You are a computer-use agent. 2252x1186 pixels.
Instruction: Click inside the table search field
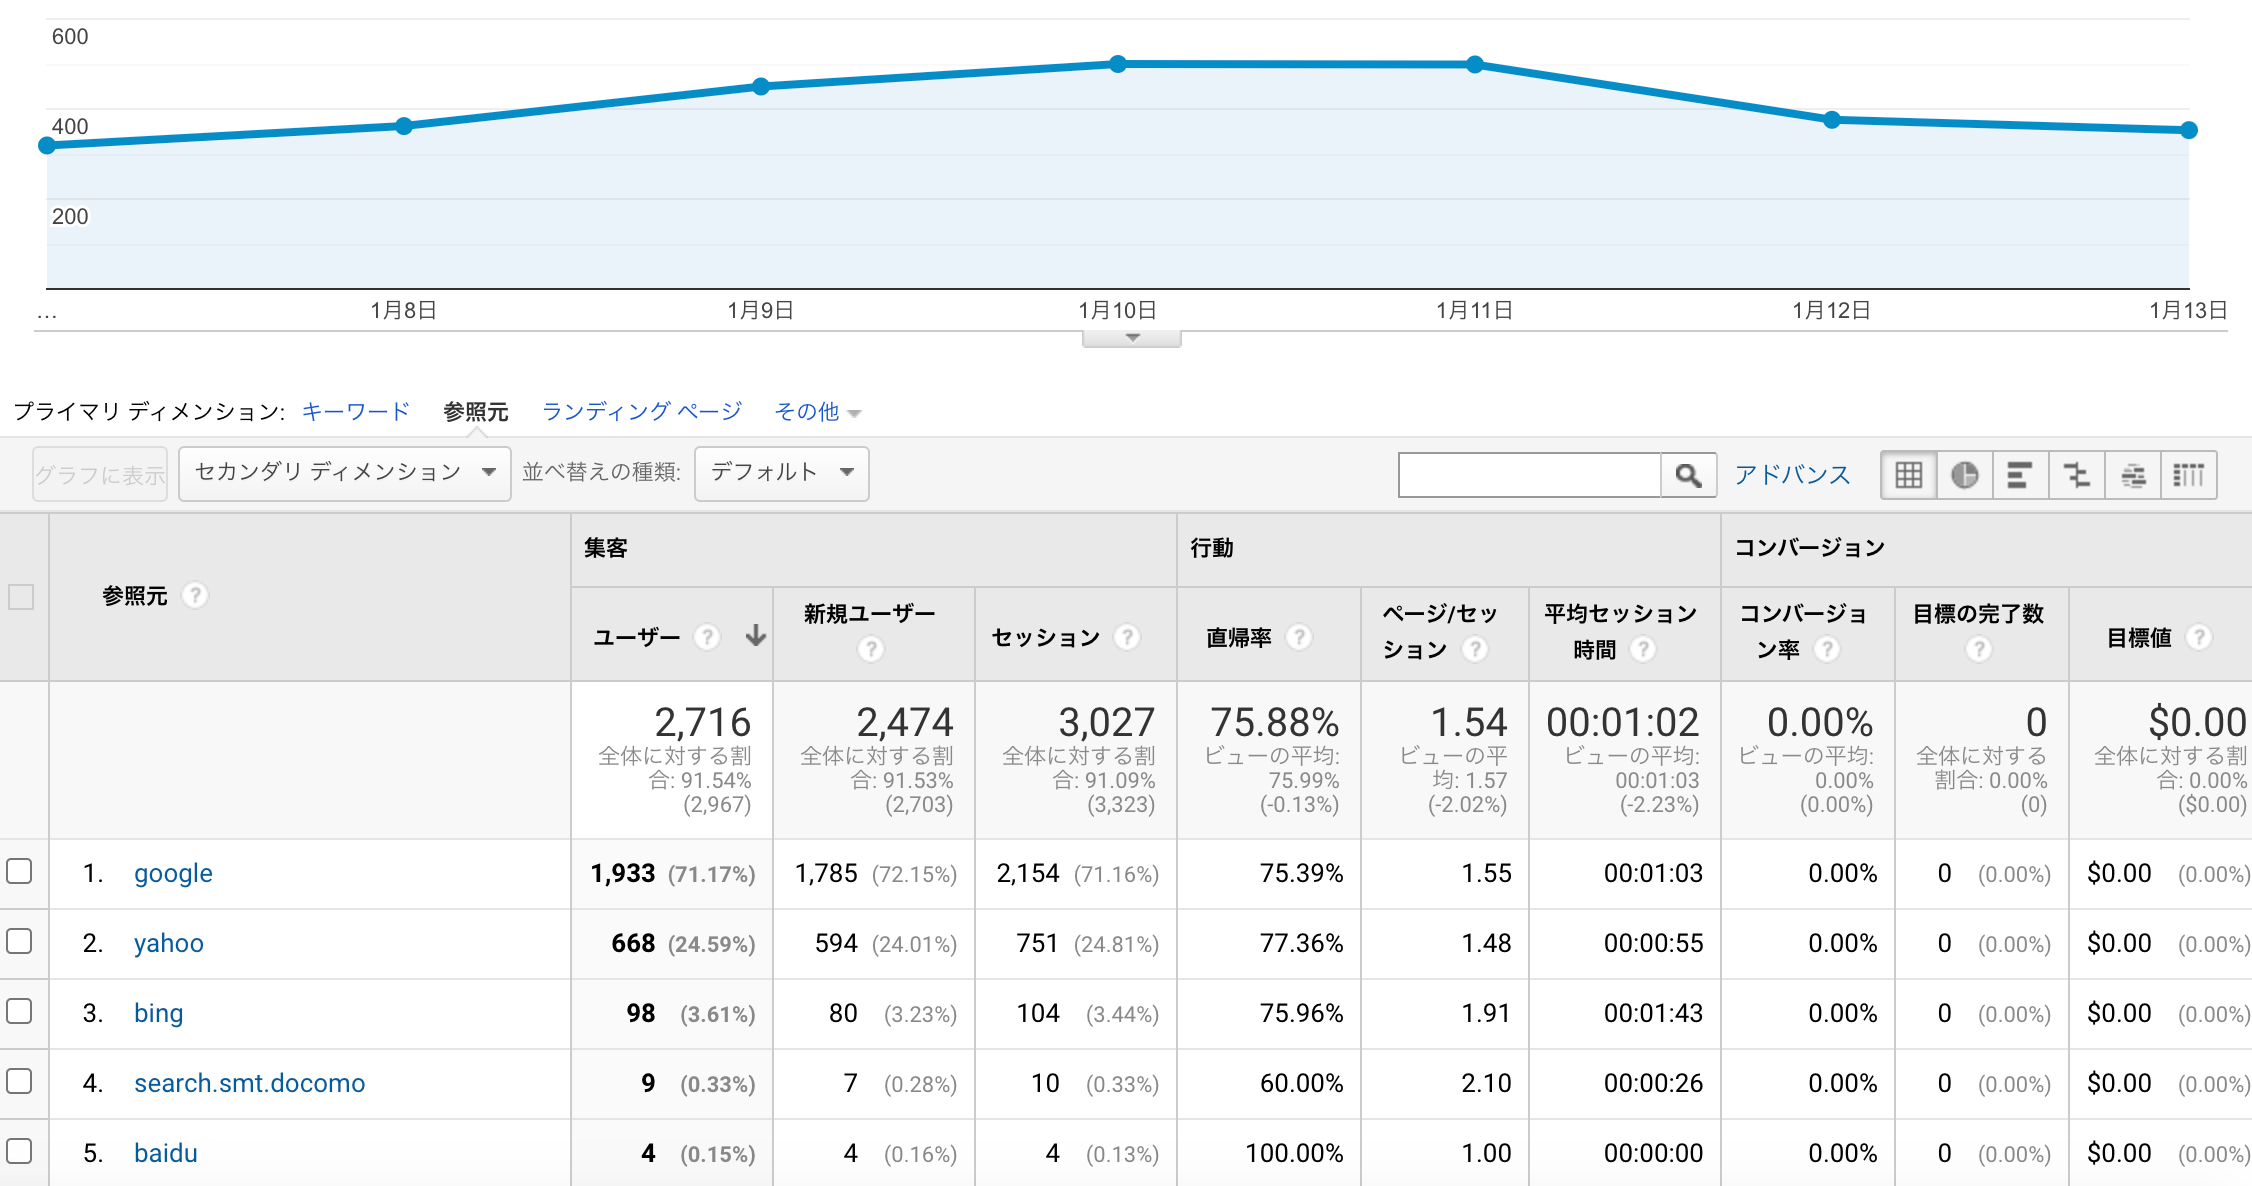1528,474
